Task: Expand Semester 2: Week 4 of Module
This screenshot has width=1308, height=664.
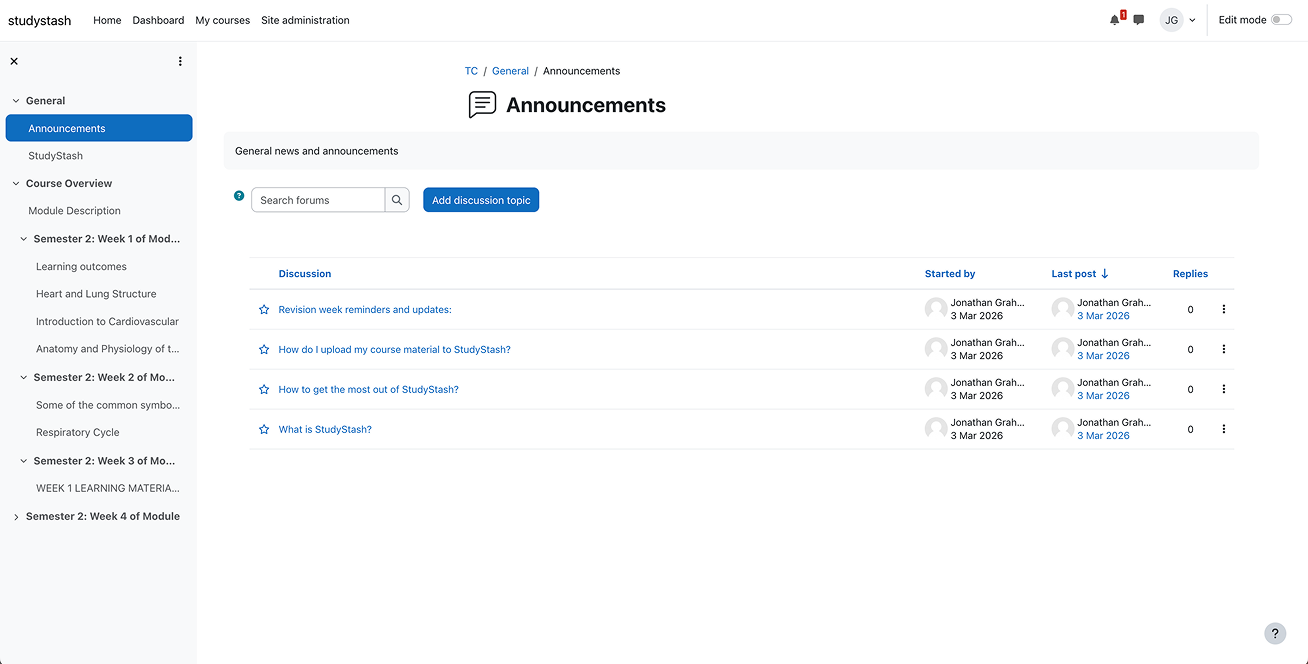Action: [x=16, y=517]
